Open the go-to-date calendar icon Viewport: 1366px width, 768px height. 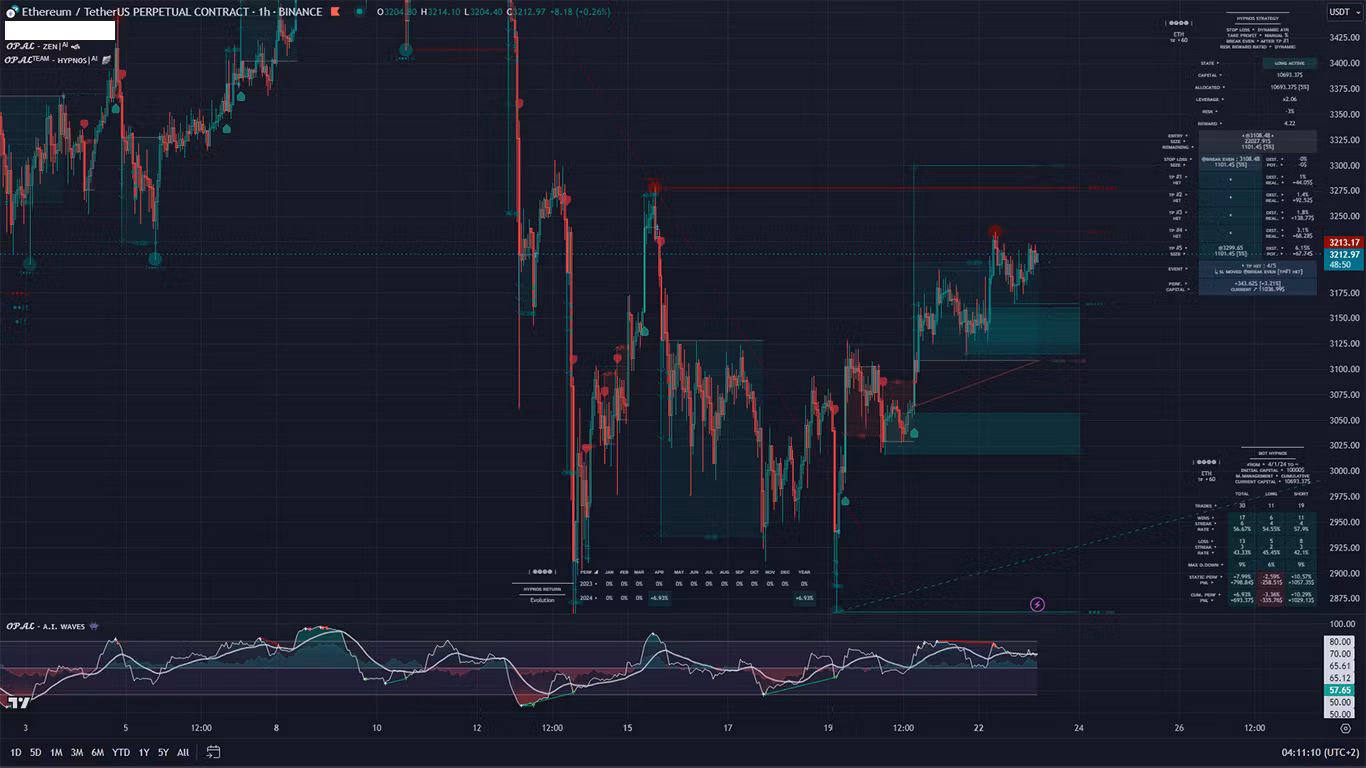[213, 752]
